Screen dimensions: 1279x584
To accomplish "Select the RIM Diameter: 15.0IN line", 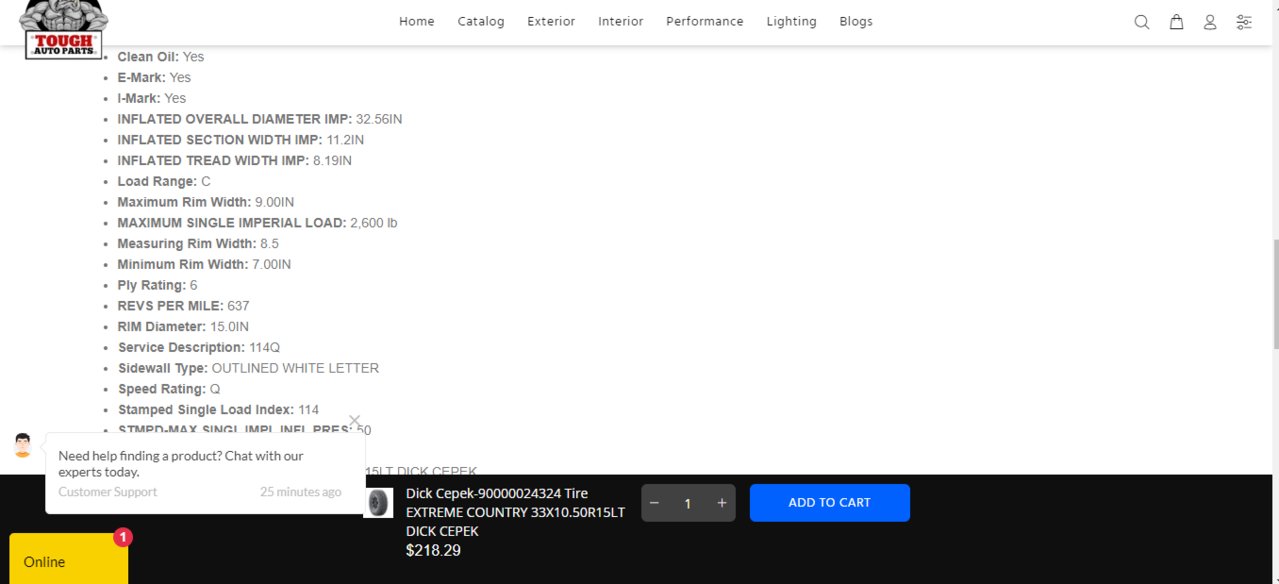I will click(183, 327).
